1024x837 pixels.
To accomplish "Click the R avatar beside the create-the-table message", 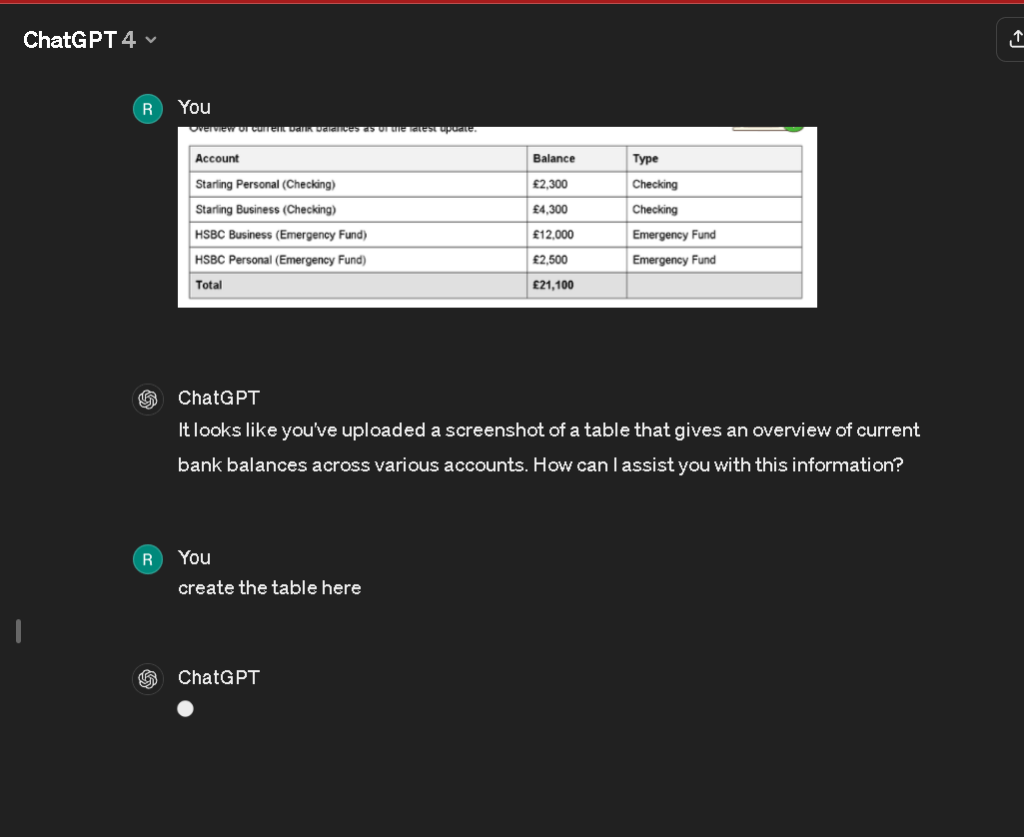I will pos(148,560).
